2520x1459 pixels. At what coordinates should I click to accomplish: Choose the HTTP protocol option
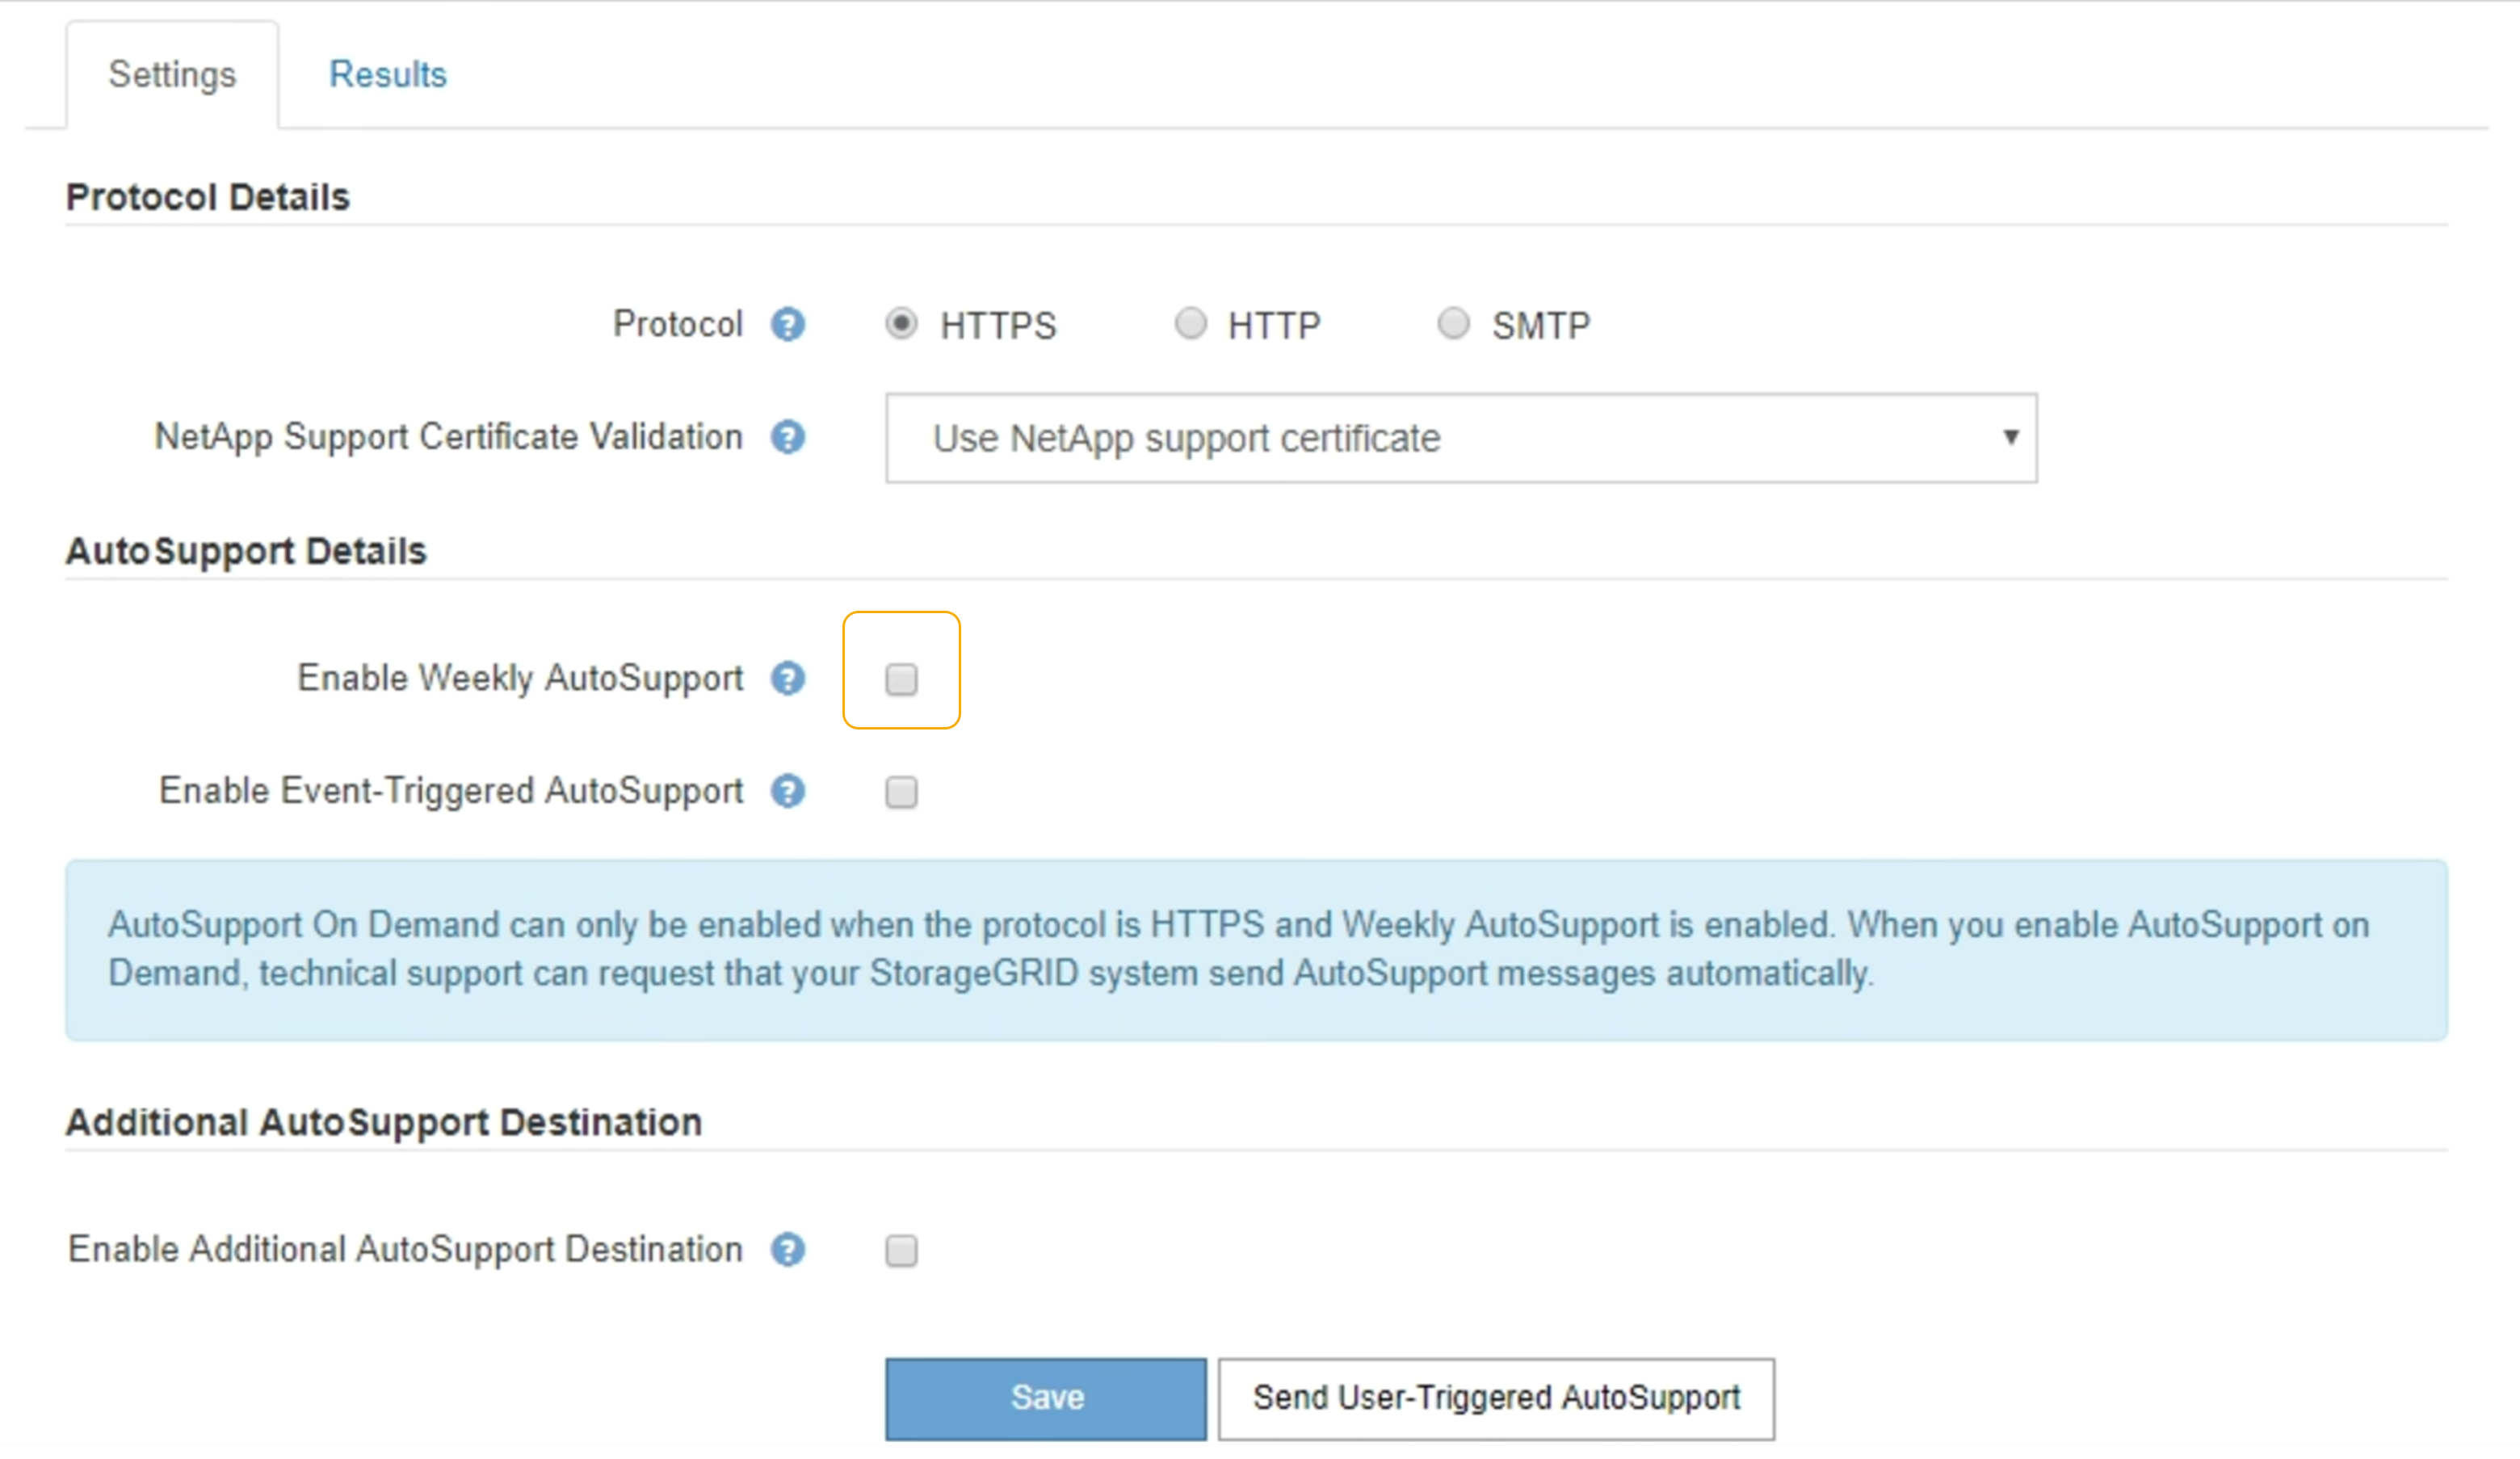click(x=1190, y=324)
